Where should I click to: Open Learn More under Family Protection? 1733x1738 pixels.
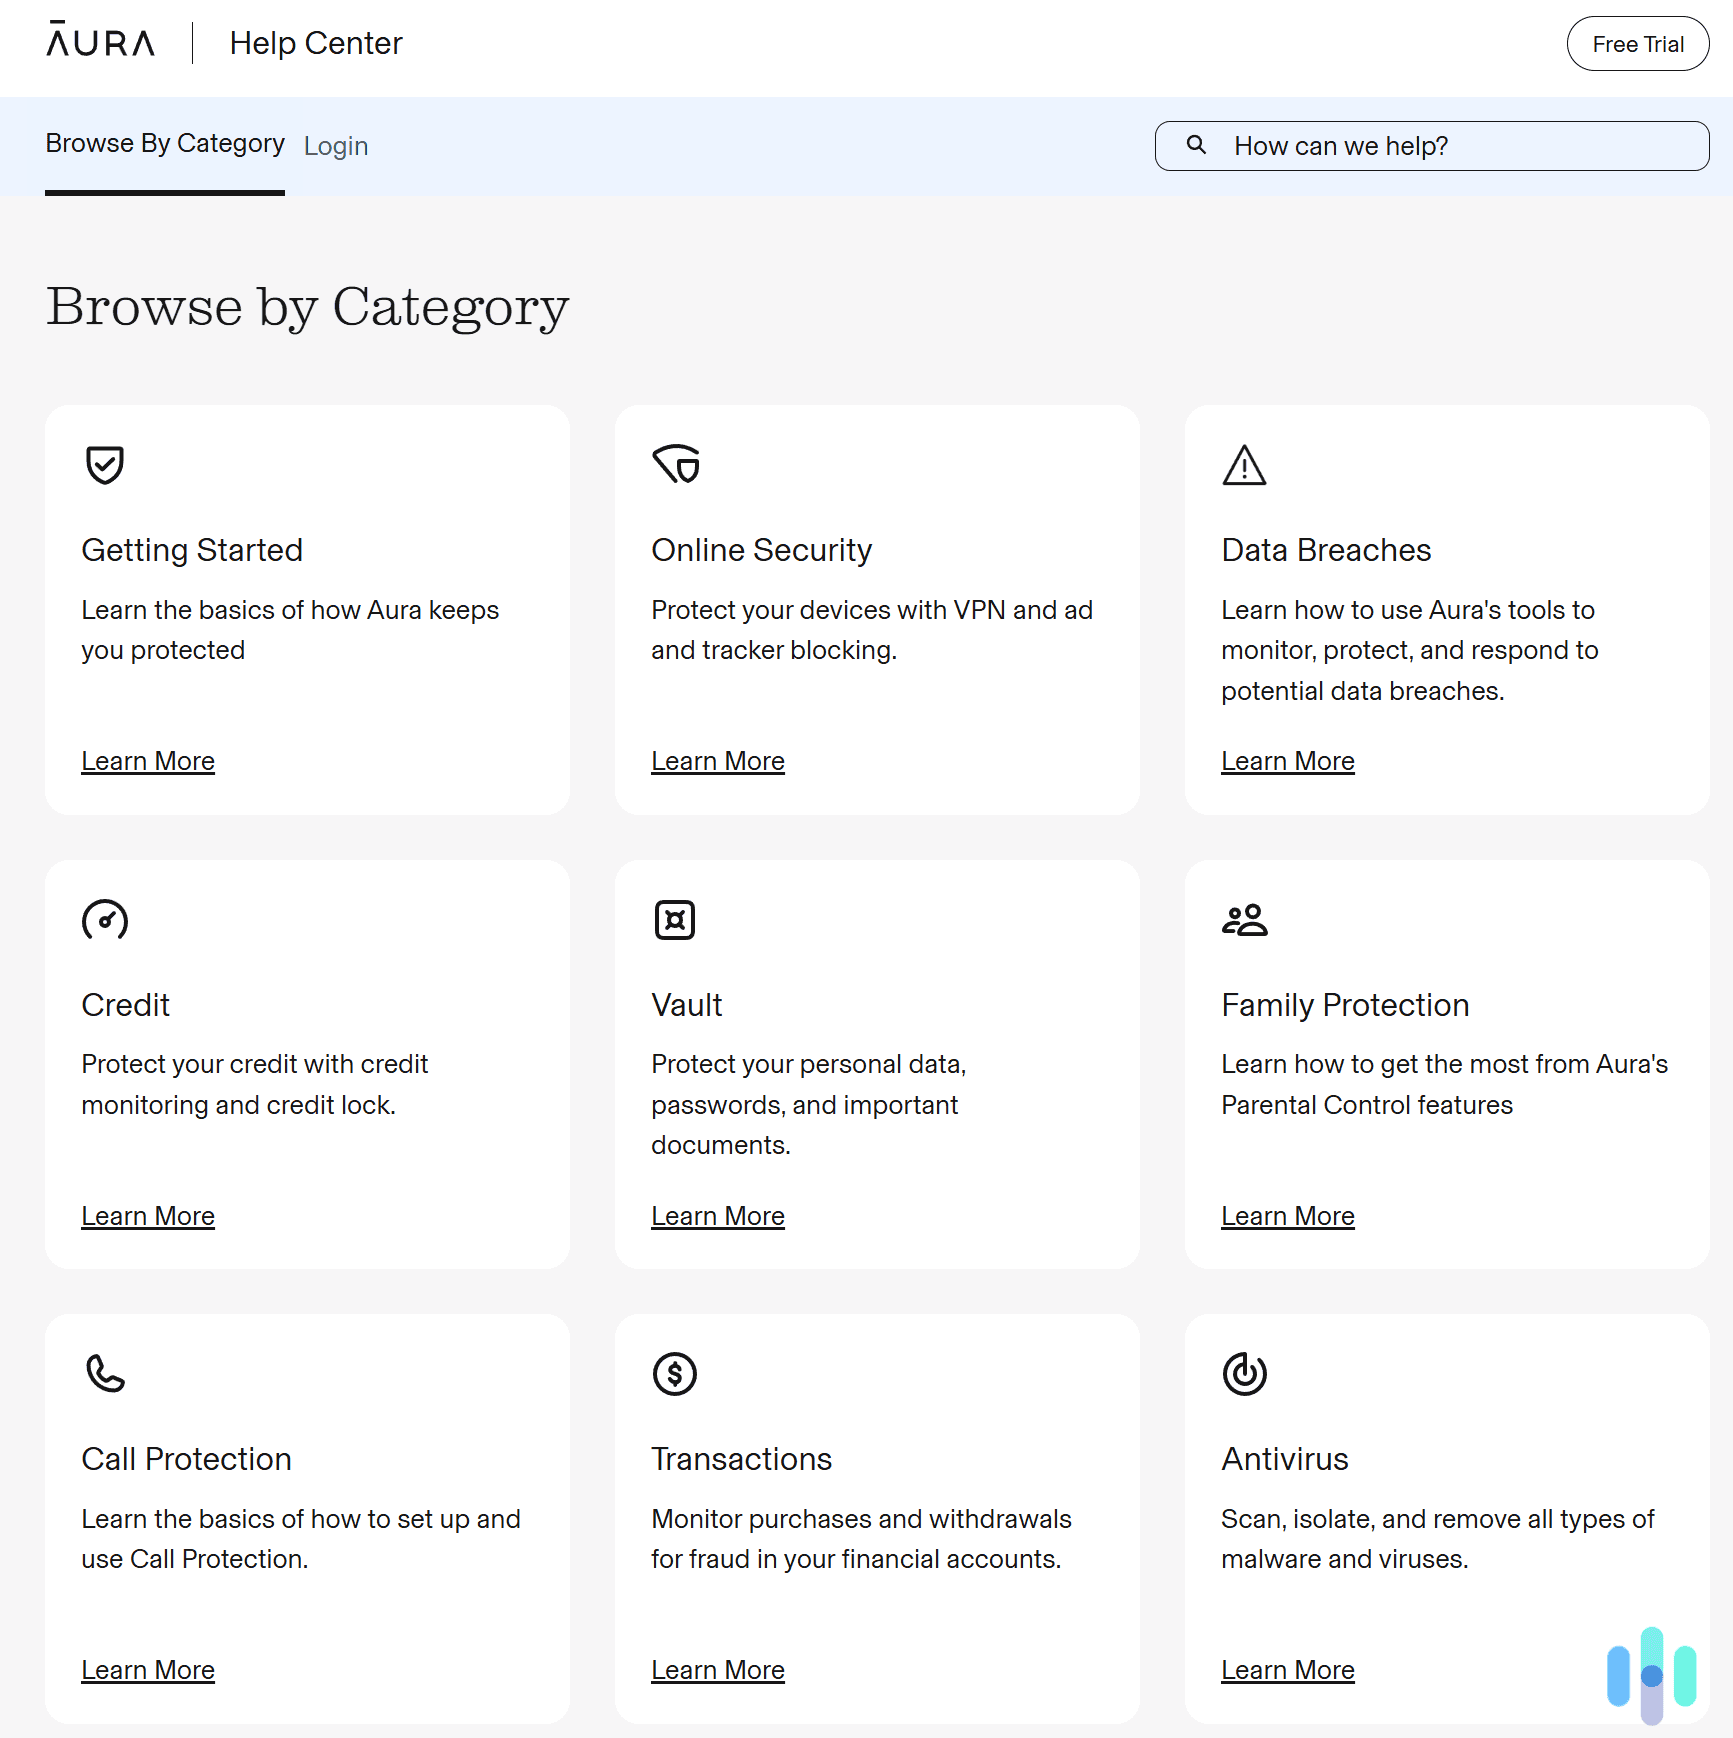coord(1287,1216)
